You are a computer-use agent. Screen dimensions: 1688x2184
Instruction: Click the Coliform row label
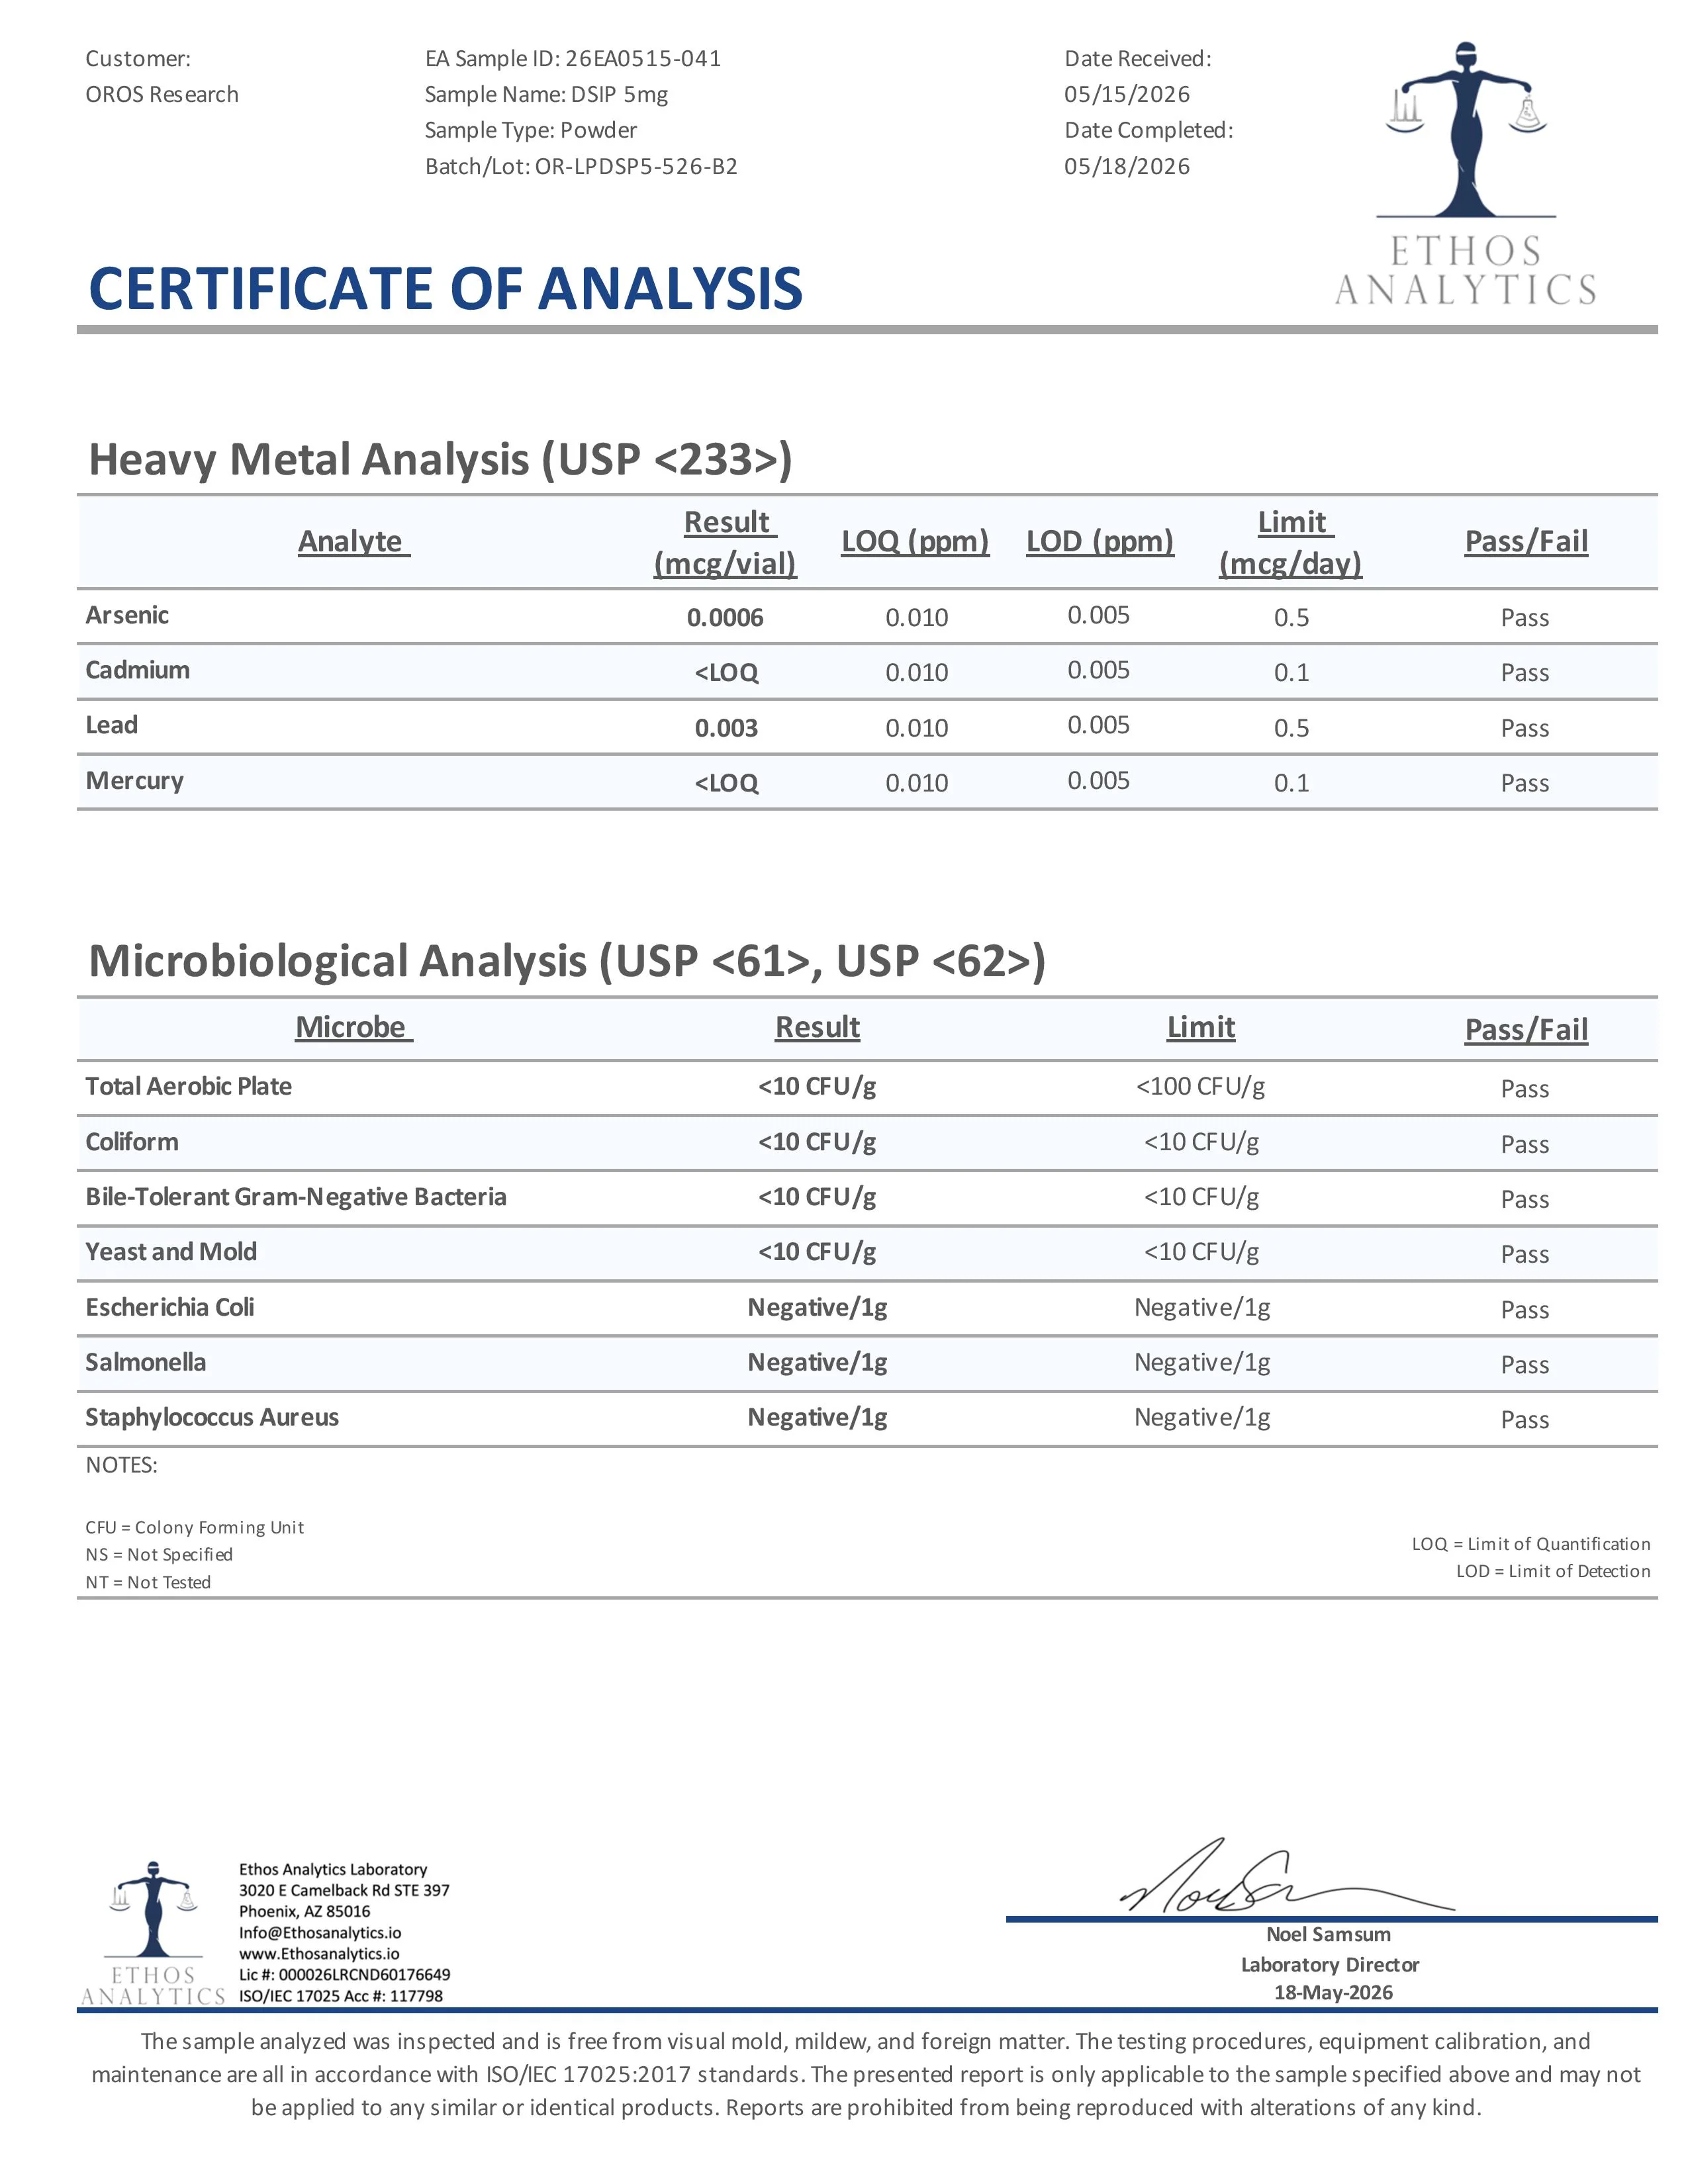point(132,1141)
